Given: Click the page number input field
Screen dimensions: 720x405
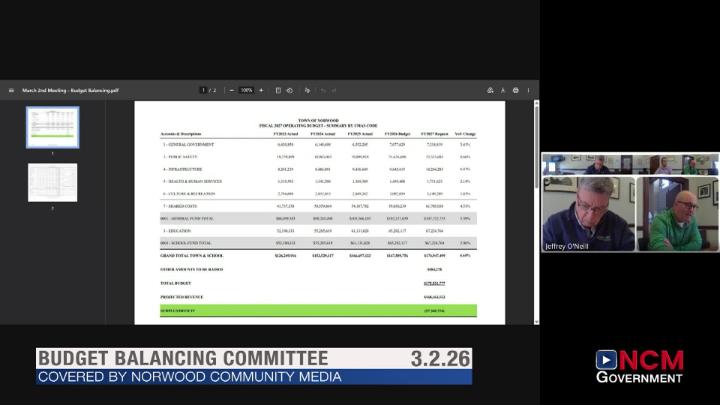Looking at the screenshot, I should (x=203, y=90).
